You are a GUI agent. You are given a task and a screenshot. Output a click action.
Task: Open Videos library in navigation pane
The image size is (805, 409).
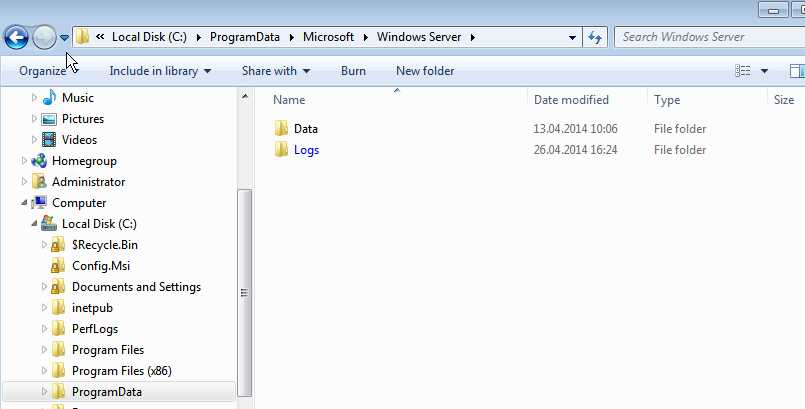click(x=80, y=140)
